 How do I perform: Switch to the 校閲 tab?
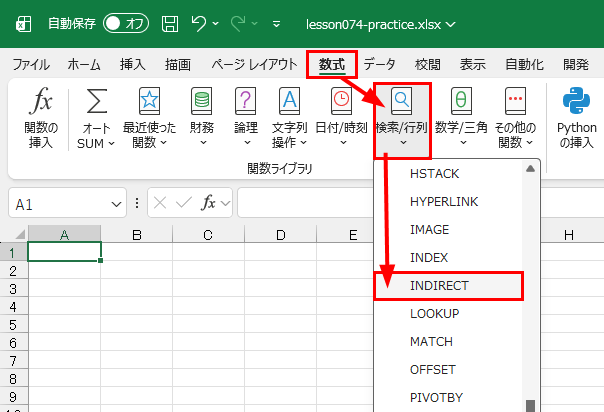[x=428, y=64]
